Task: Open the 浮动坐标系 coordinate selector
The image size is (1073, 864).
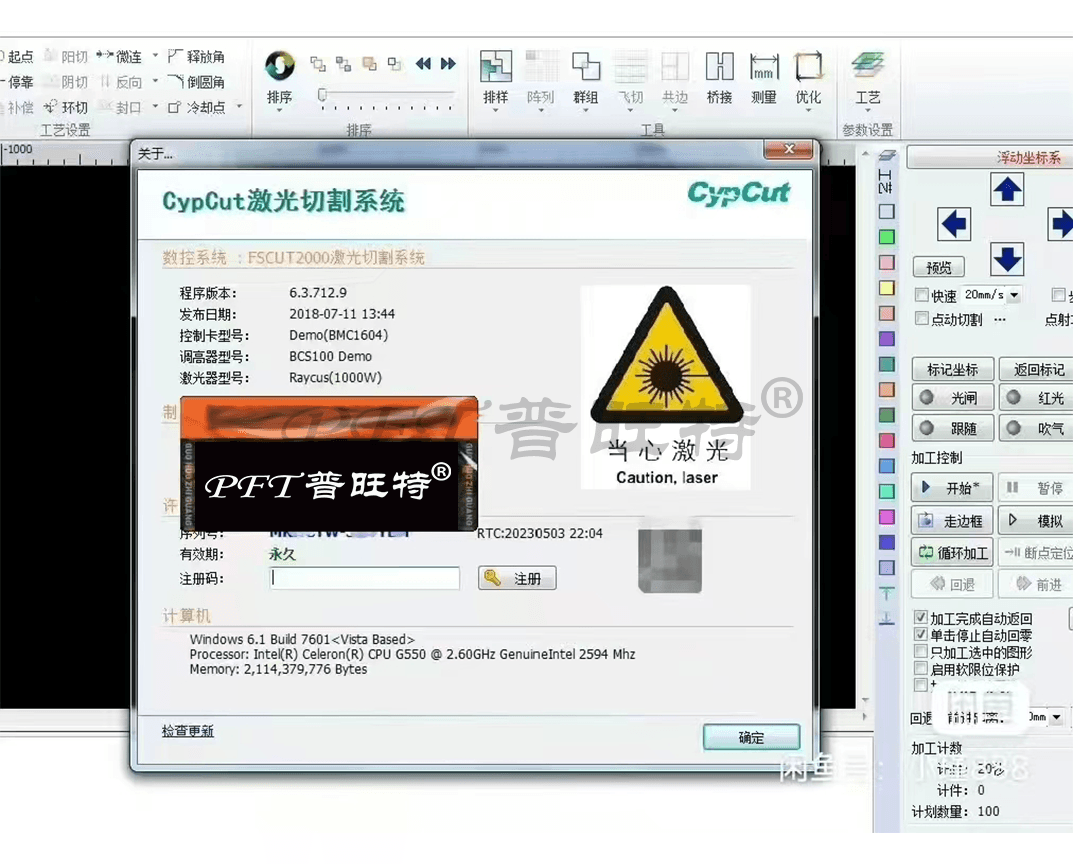Action: (x=990, y=157)
